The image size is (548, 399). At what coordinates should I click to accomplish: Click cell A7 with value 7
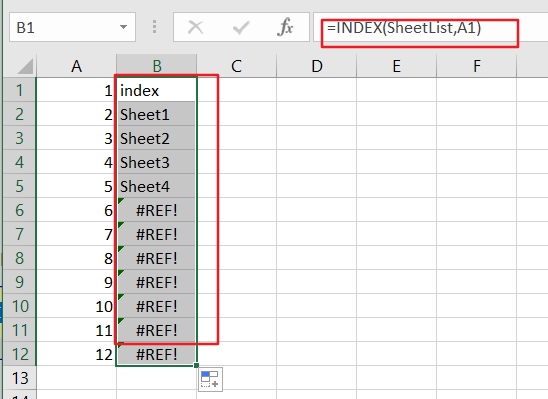tap(76, 234)
